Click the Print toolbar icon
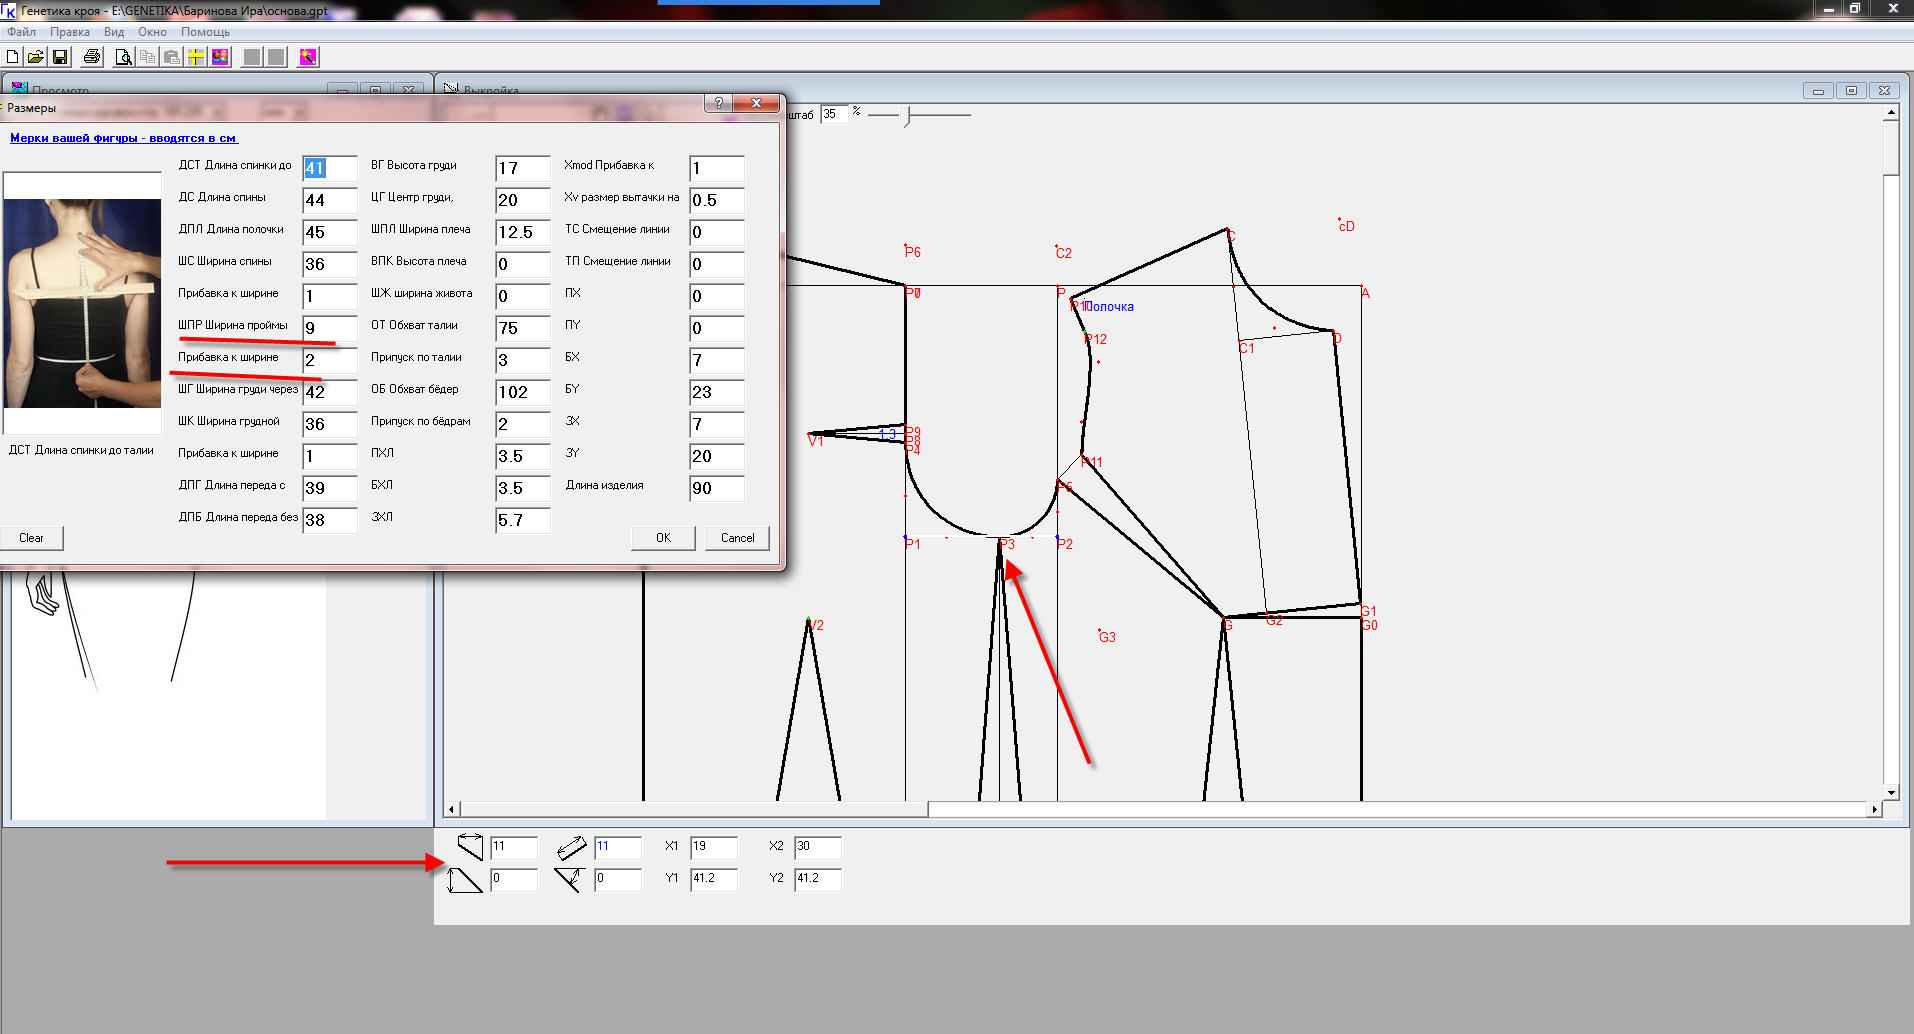This screenshot has height=1034, width=1914. pyautogui.click(x=92, y=57)
